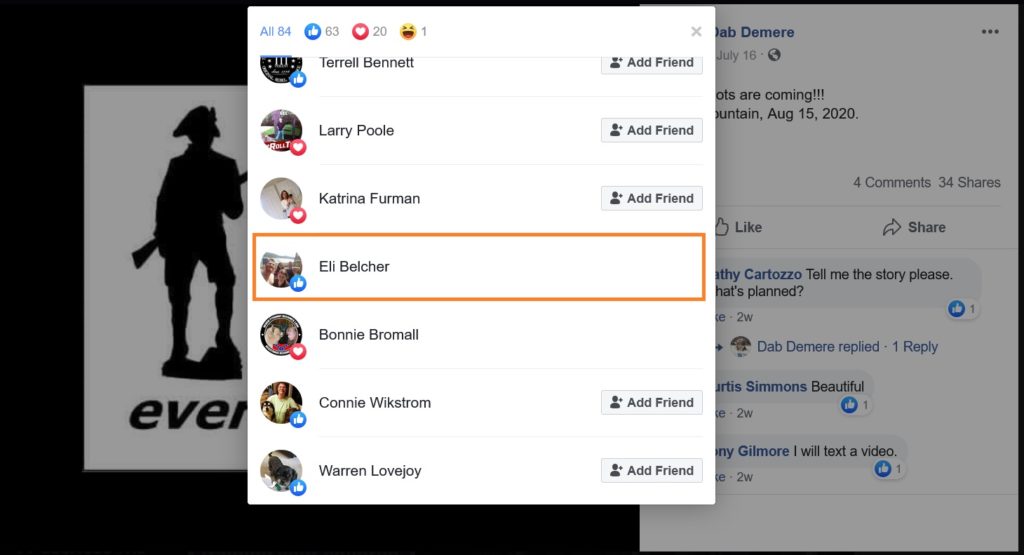This screenshot has height=555, width=1024.
Task: Filter by the Haha laughing emoji reaction
Action: [x=413, y=31]
